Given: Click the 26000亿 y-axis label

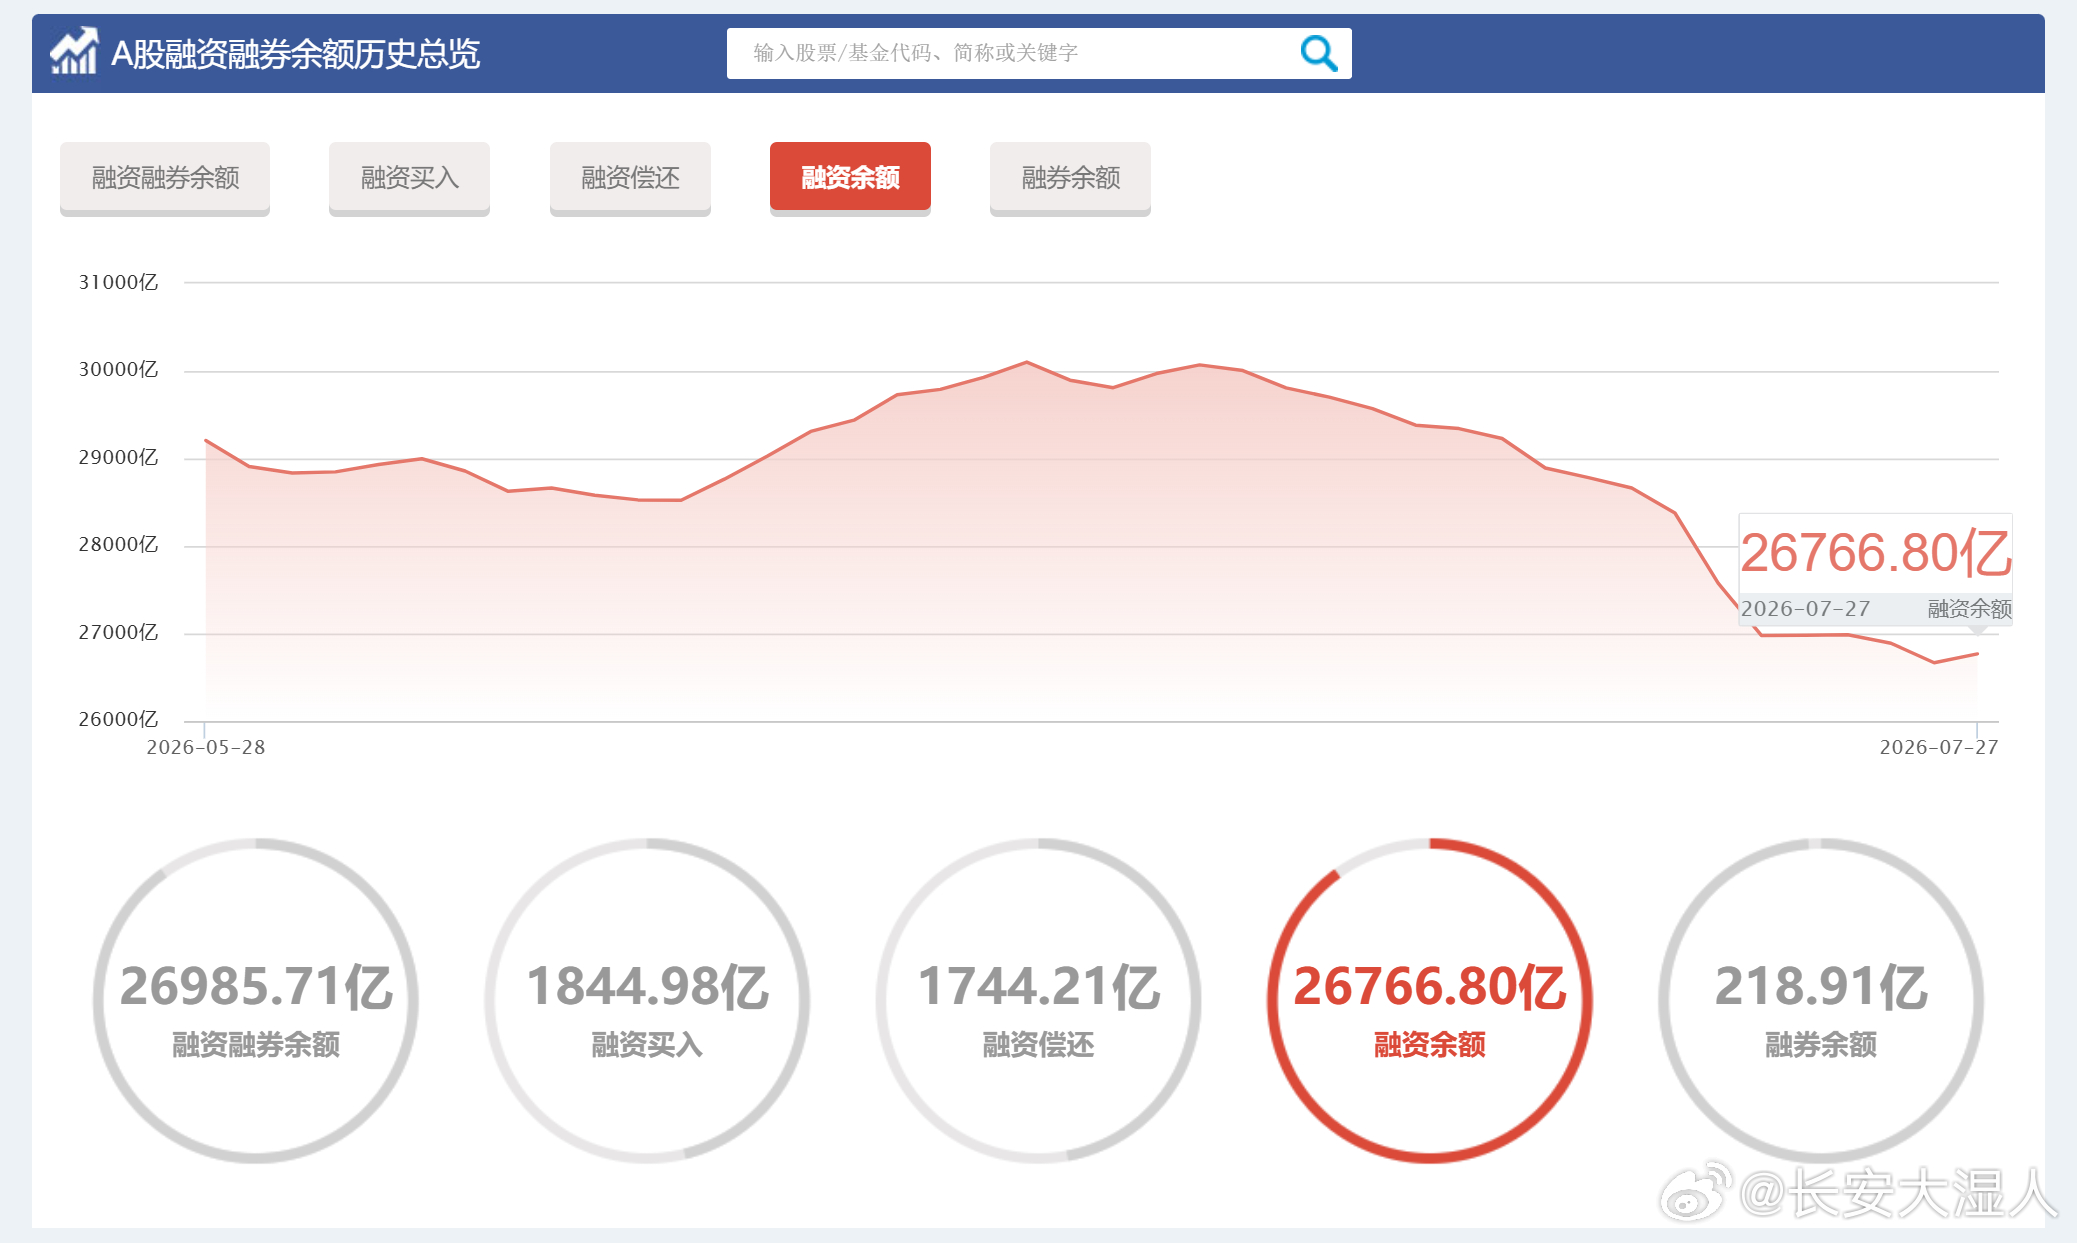Looking at the screenshot, I should [x=118, y=719].
